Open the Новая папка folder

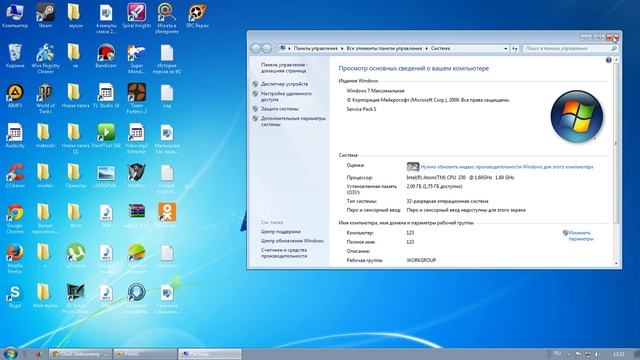(76, 96)
